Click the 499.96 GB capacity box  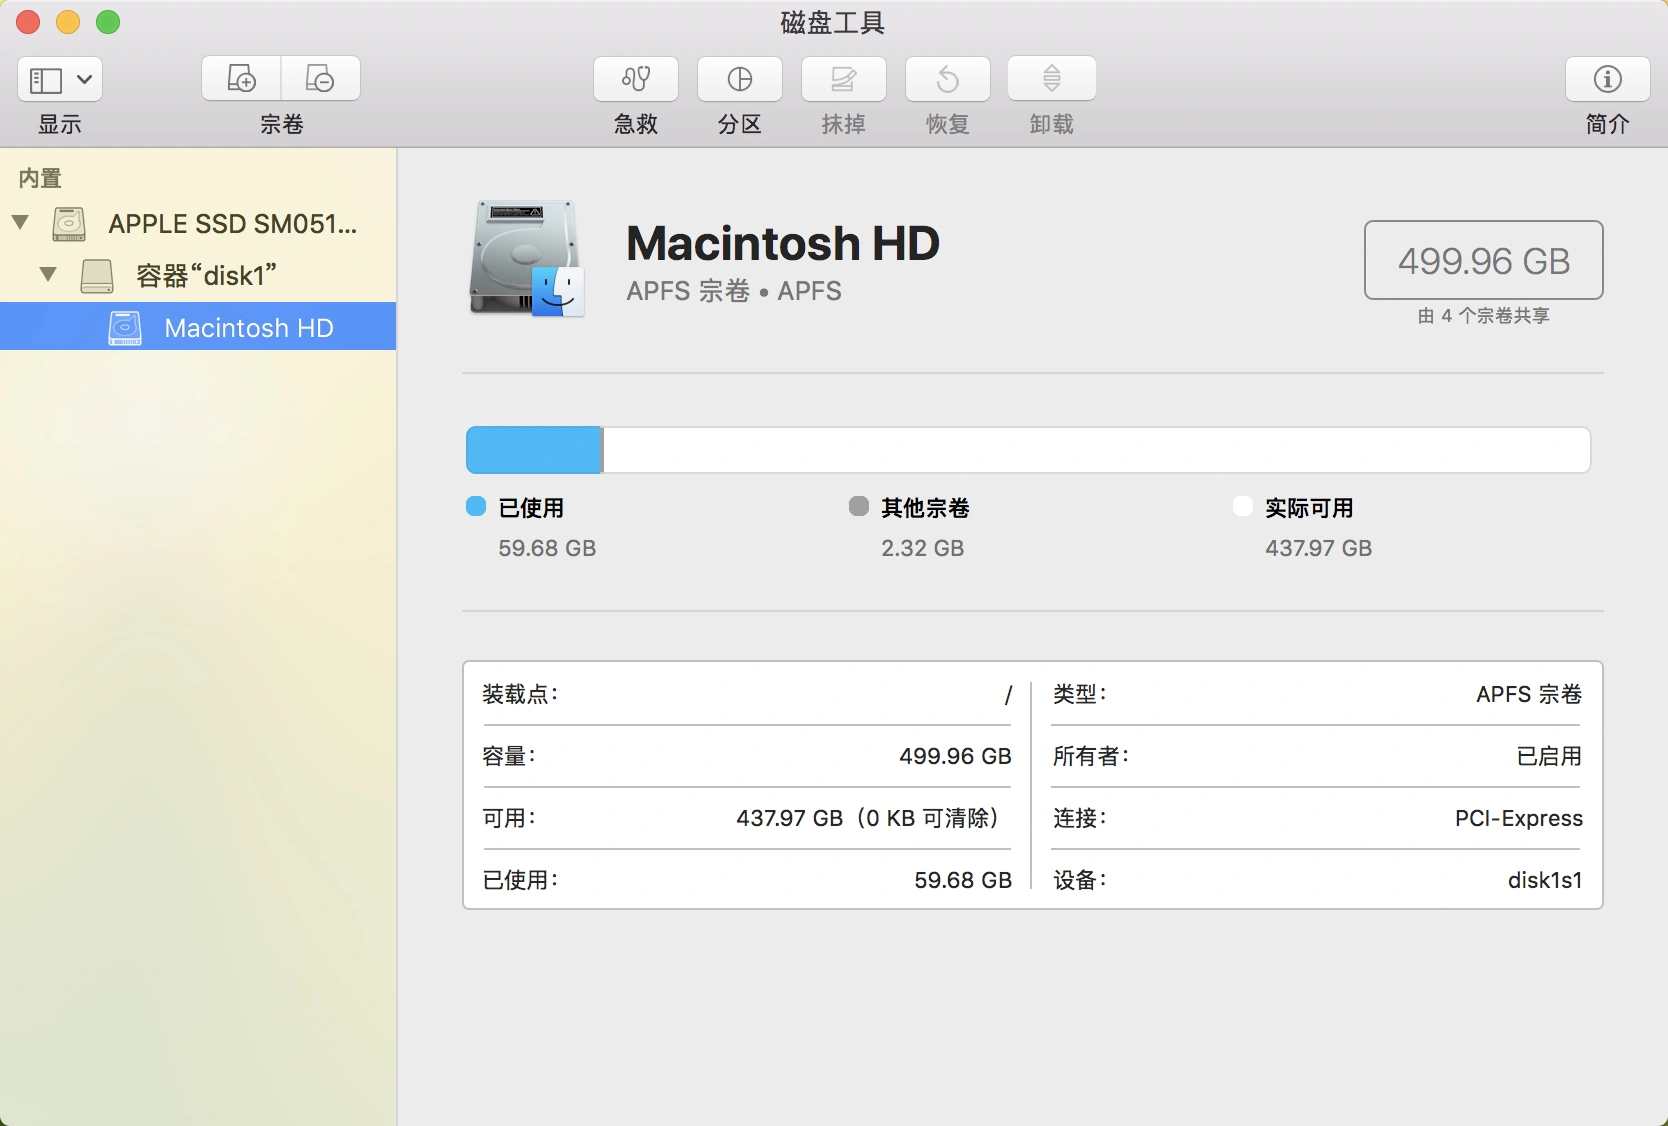click(x=1484, y=260)
